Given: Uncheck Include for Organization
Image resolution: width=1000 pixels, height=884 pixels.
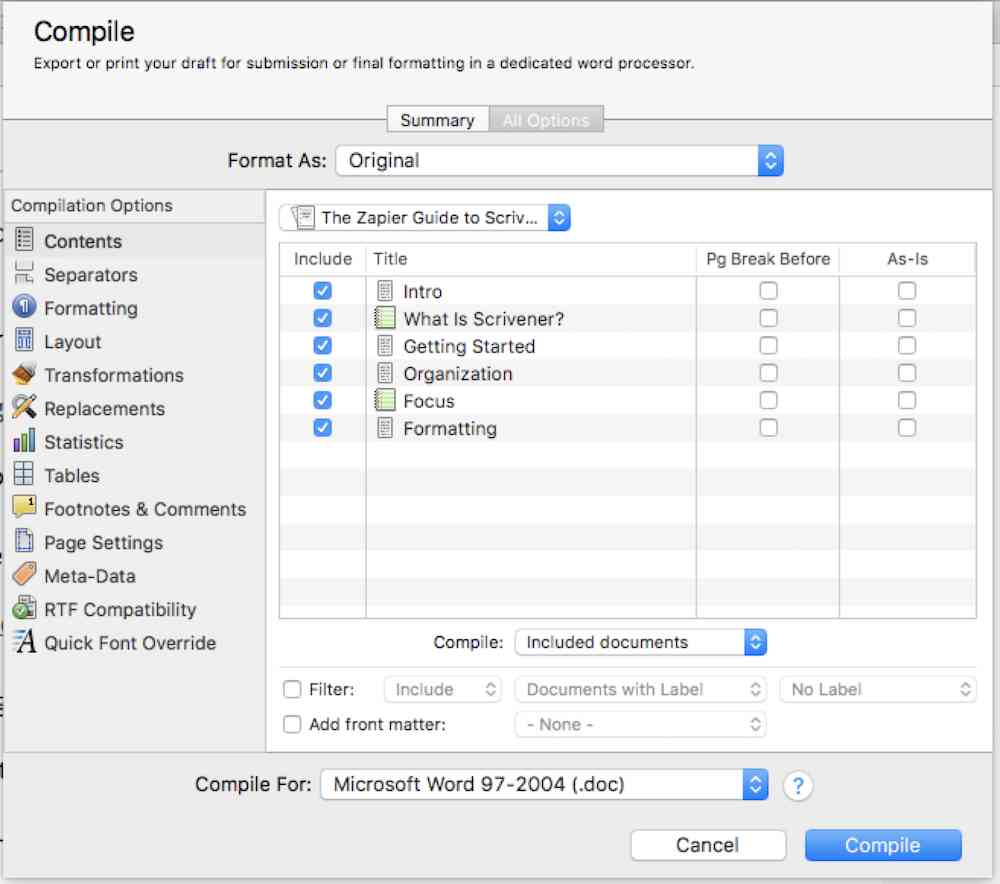Looking at the screenshot, I should click(x=323, y=373).
